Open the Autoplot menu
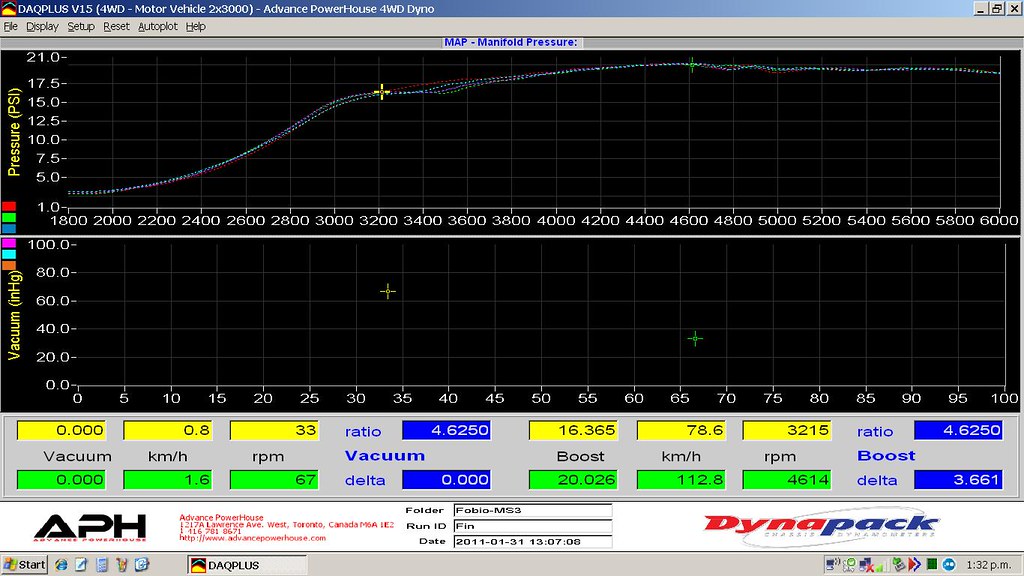Viewport: 1024px width, 576px height. [157, 26]
